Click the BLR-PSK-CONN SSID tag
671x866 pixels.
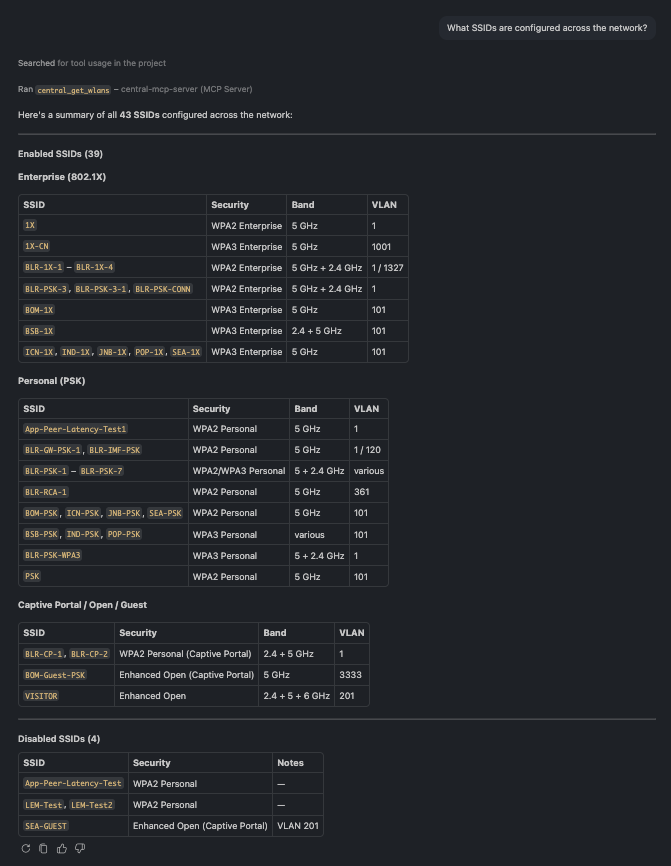coord(163,289)
